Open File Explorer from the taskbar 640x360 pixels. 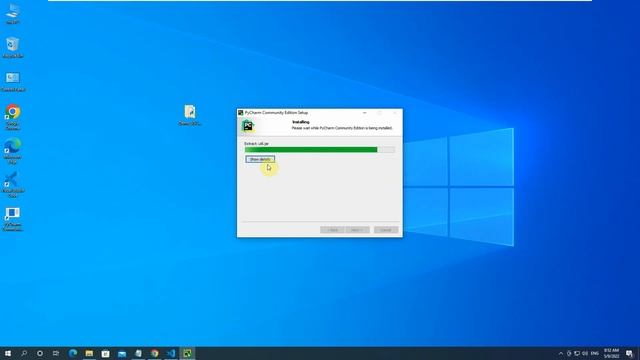[89, 353]
